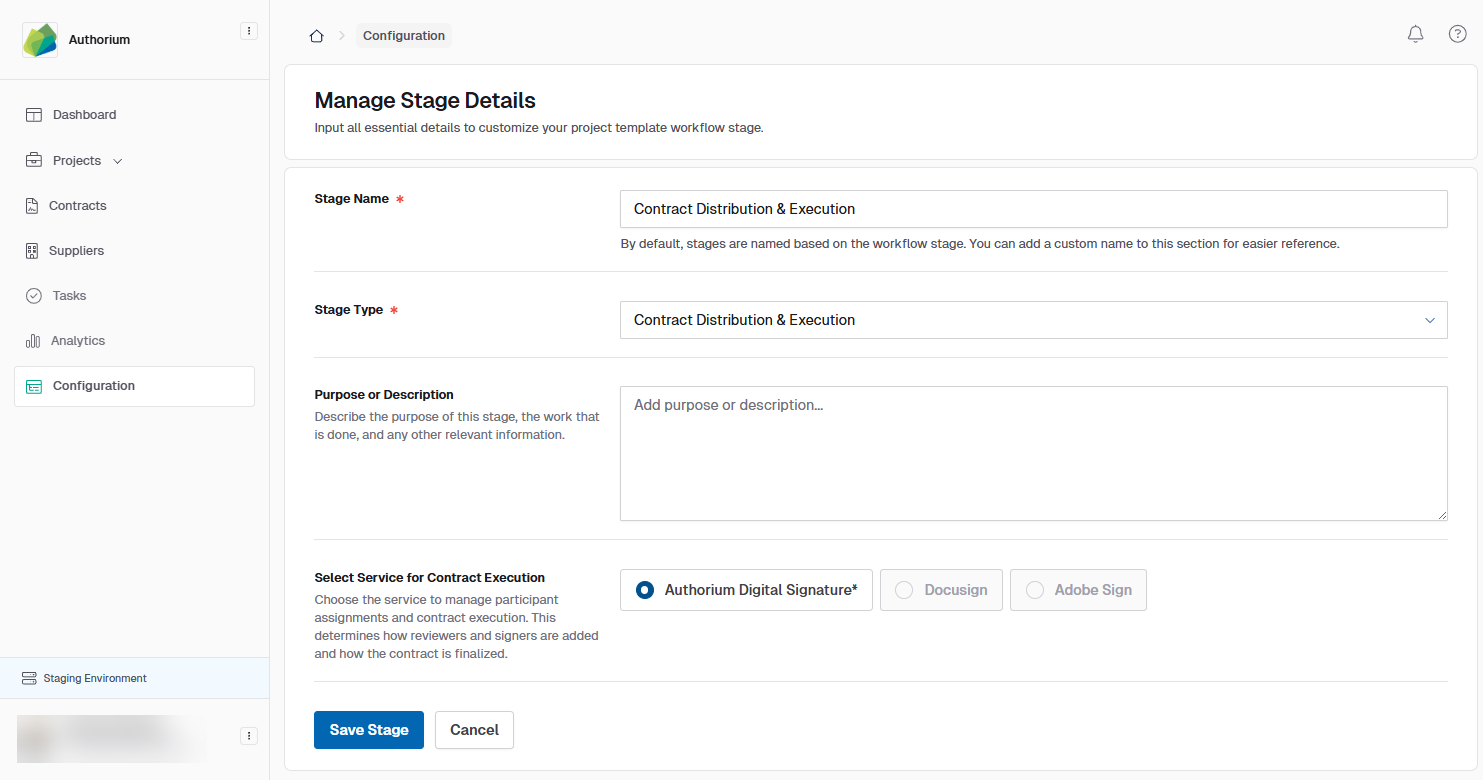Screen dimensions: 1483x780
Task: Click into the Stage Name field
Action: click(1033, 209)
